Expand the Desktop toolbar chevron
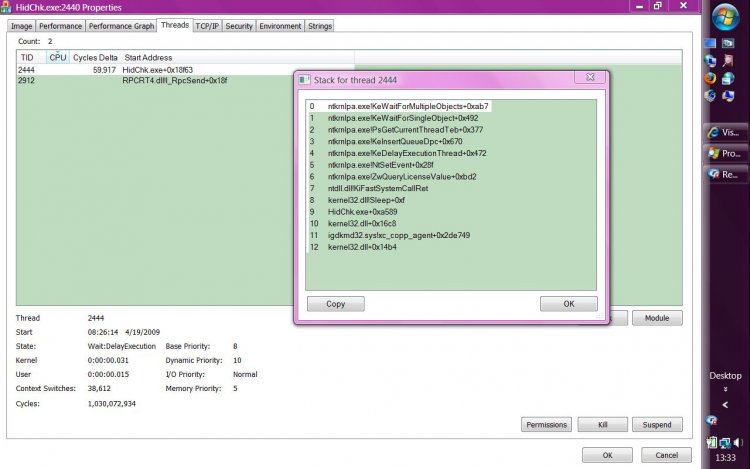Image resolution: width=750 pixels, height=469 pixels. point(725,389)
